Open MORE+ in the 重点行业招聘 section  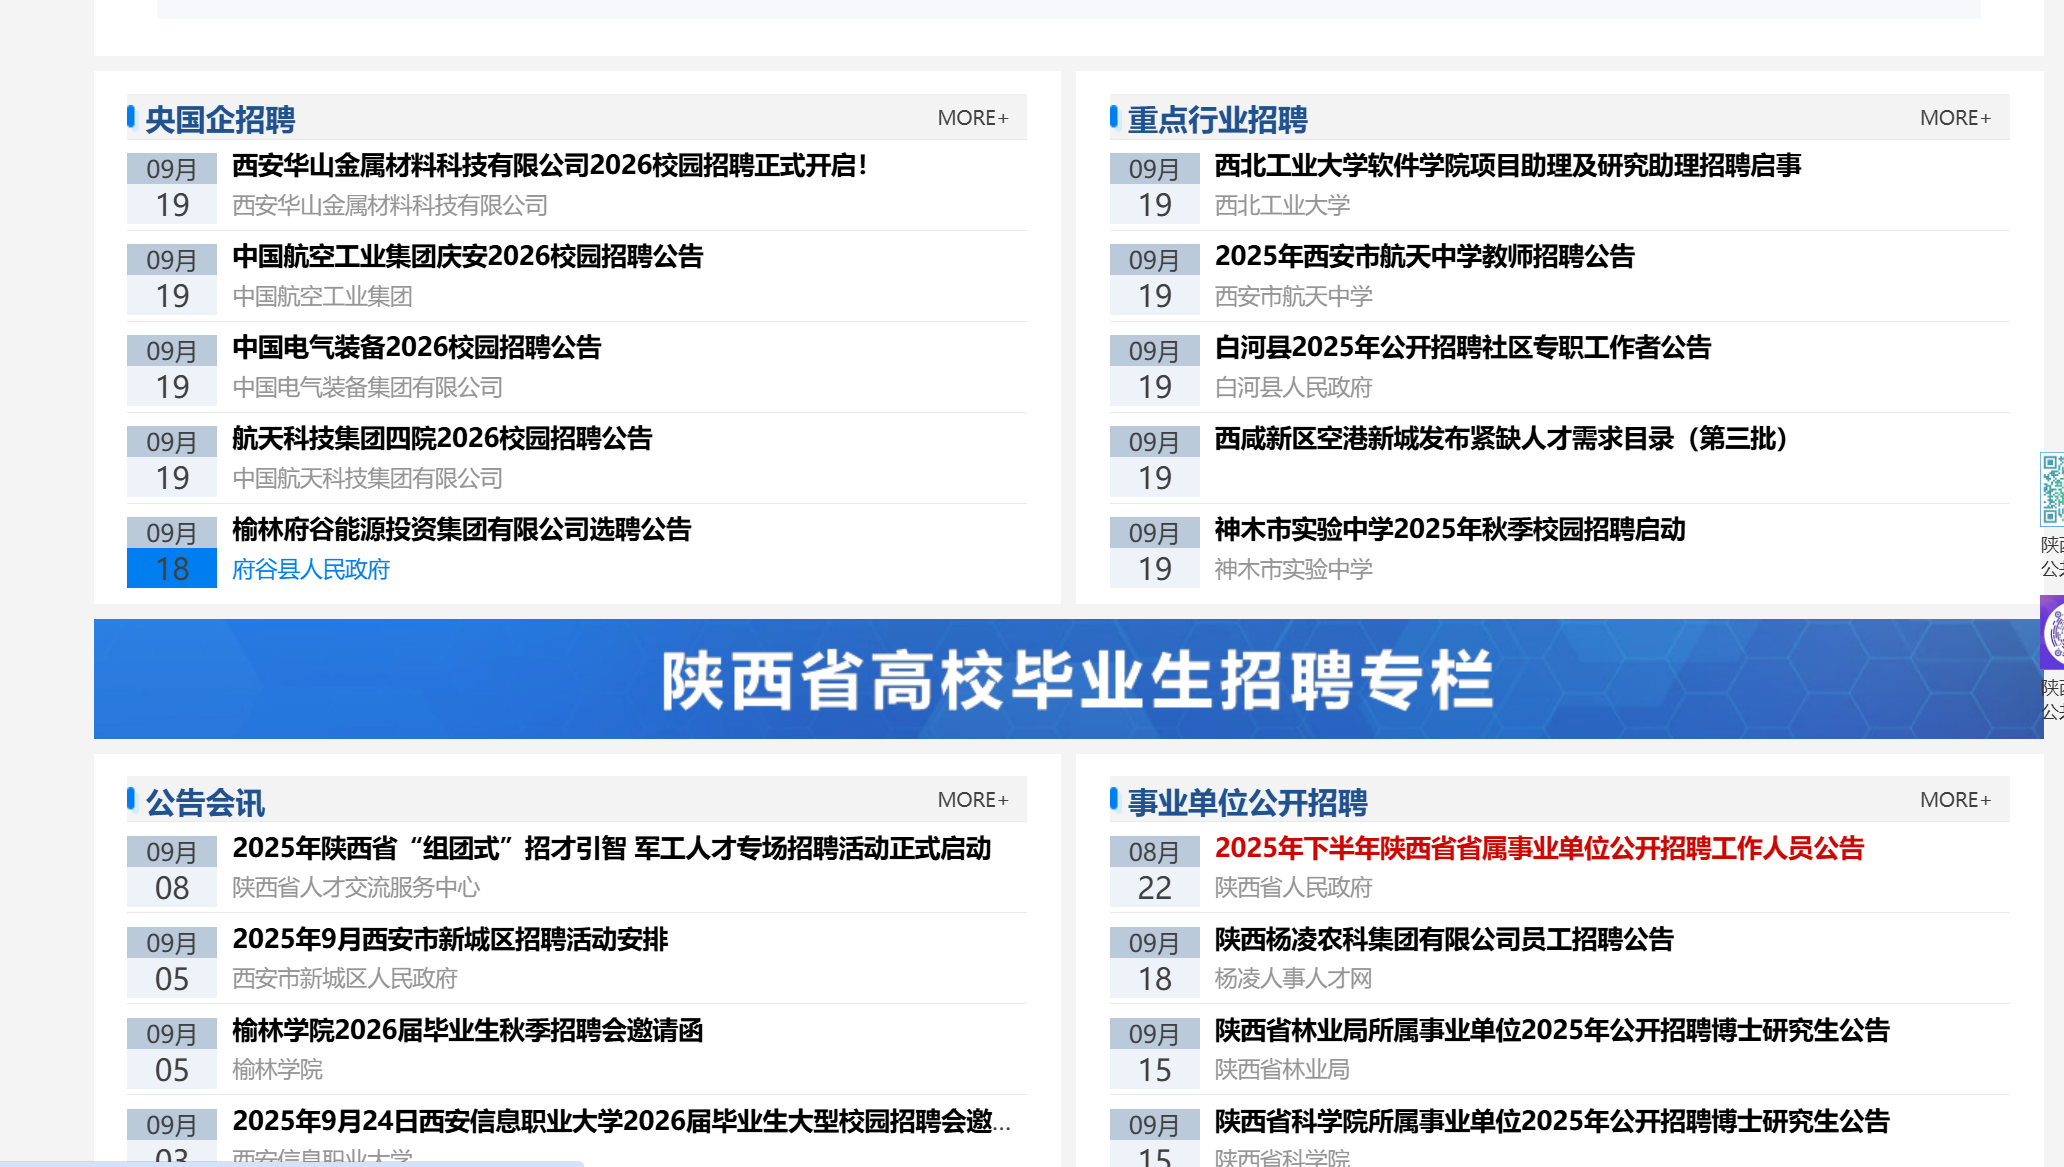click(x=1955, y=117)
